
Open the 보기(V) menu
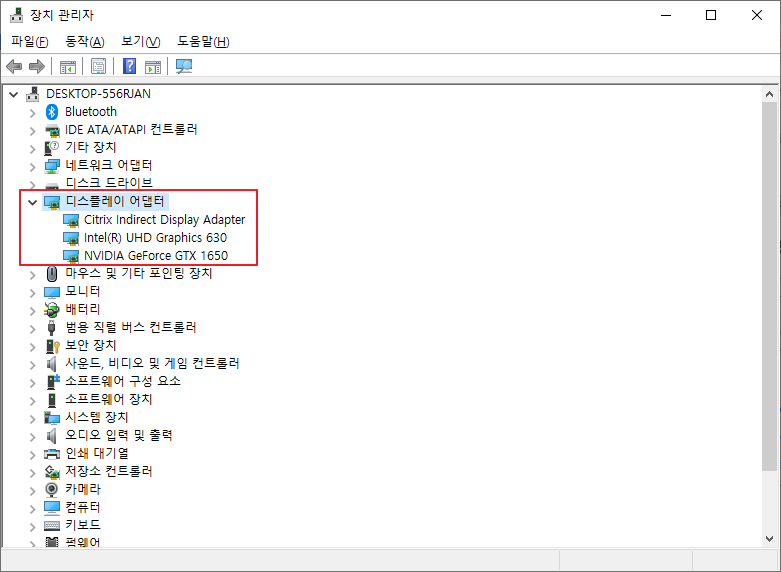141,42
